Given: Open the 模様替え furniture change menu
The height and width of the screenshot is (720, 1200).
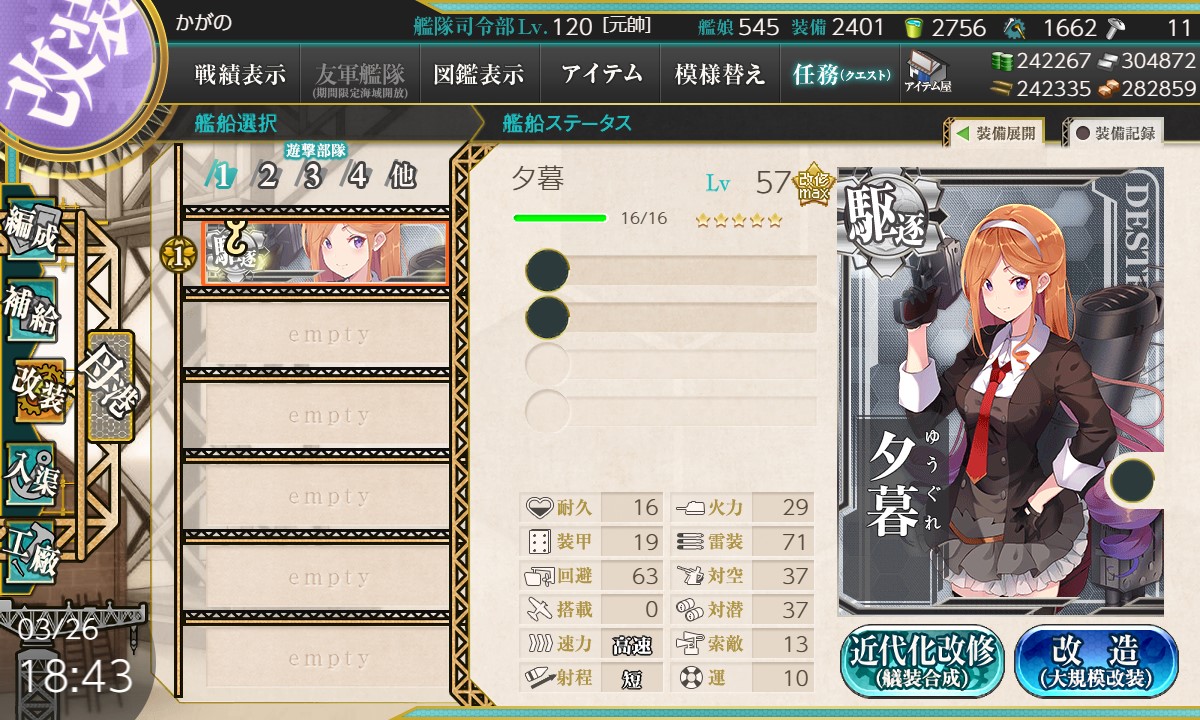Looking at the screenshot, I should click(720, 74).
